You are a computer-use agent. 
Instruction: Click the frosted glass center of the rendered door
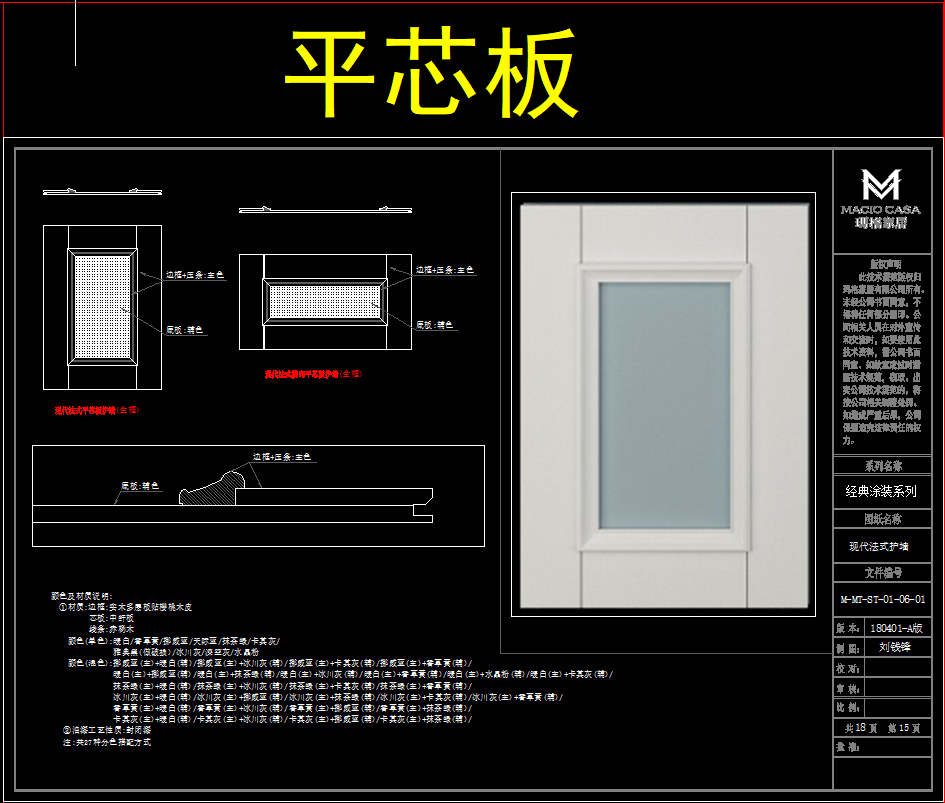pyautogui.click(x=663, y=403)
